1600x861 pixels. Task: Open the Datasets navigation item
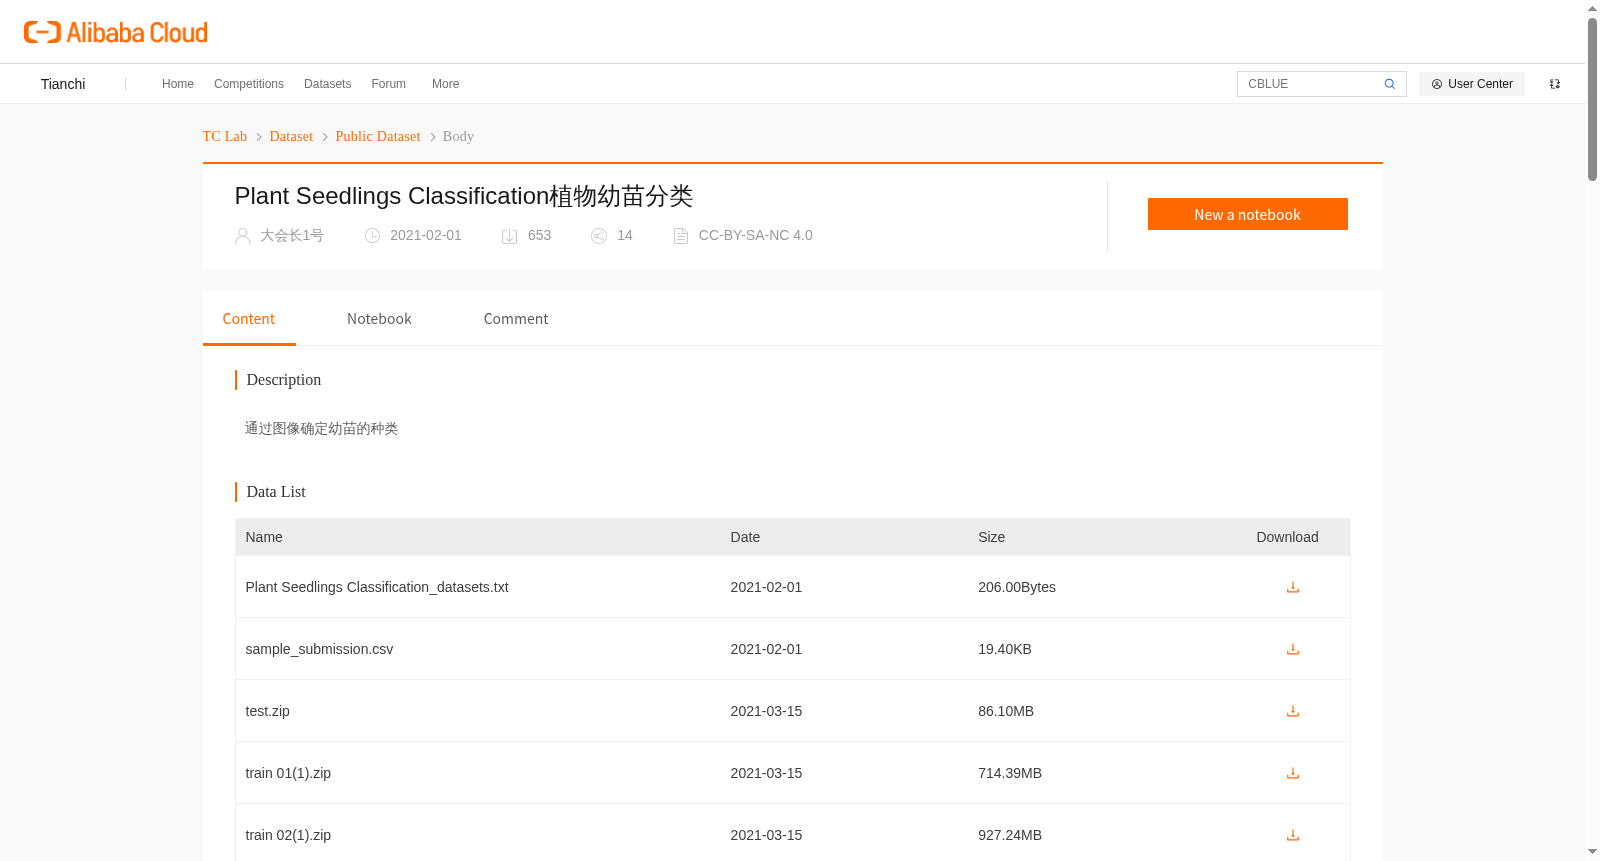tap(327, 84)
